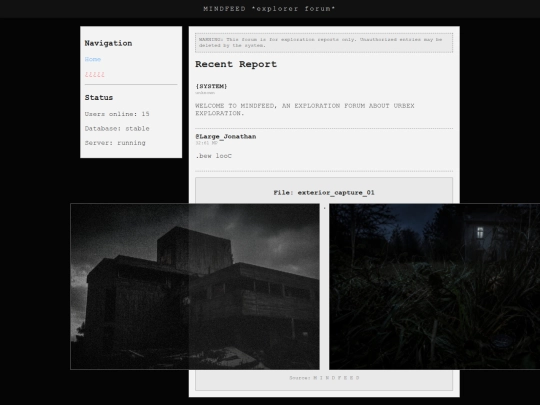Select the MINDFEED explorer forum title

pyautogui.click(x=269, y=9)
